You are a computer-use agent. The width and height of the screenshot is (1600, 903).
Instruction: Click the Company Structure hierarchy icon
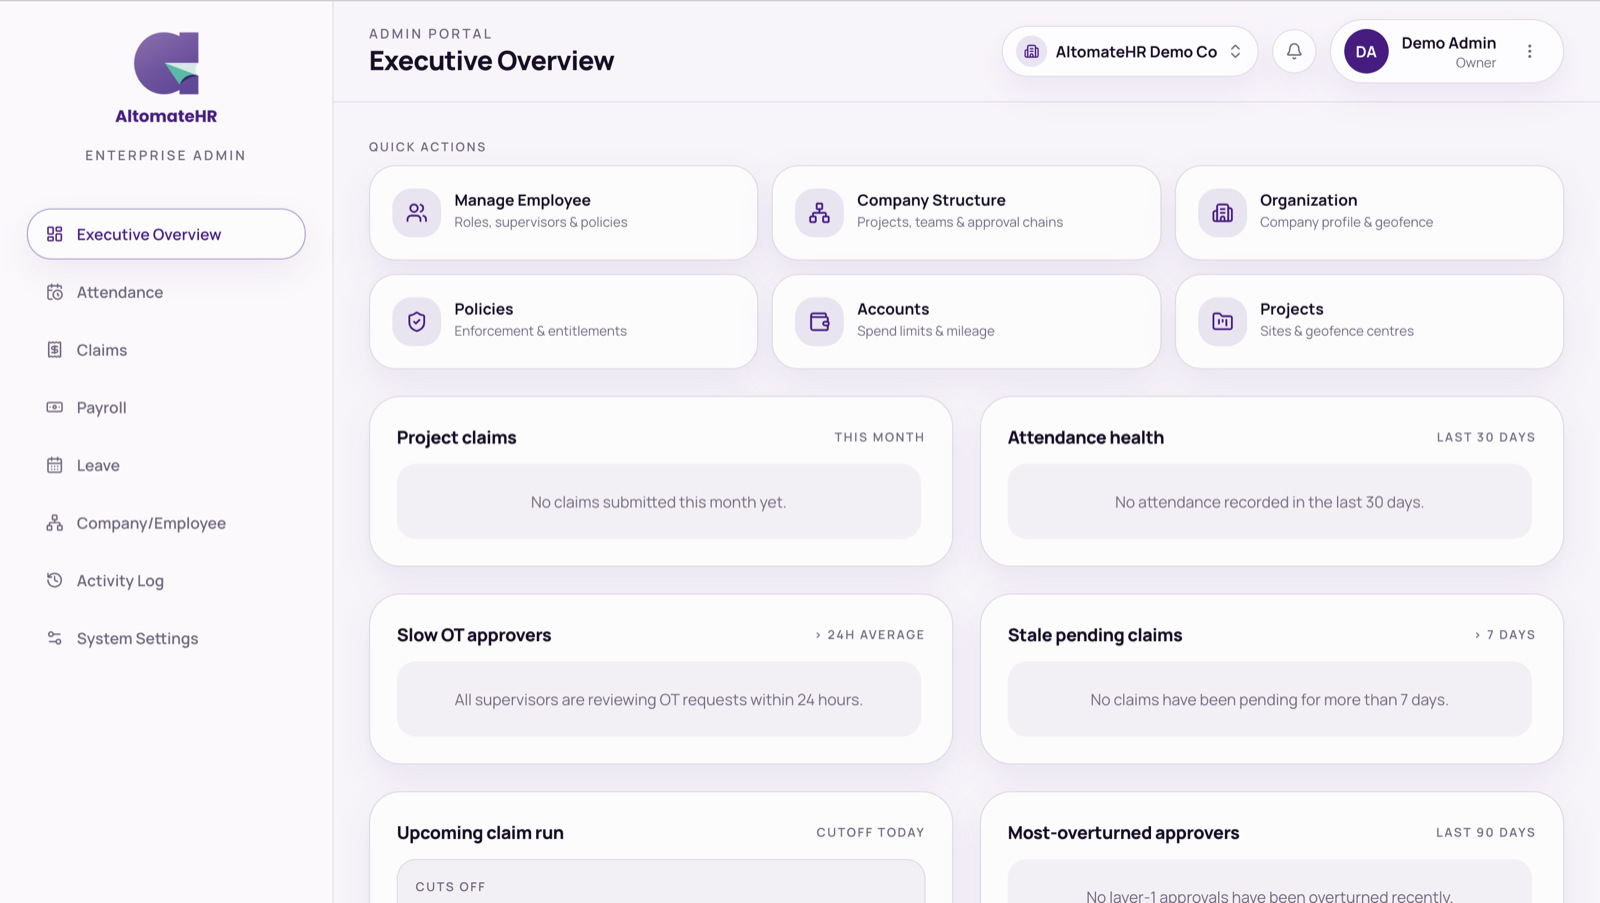click(819, 213)
